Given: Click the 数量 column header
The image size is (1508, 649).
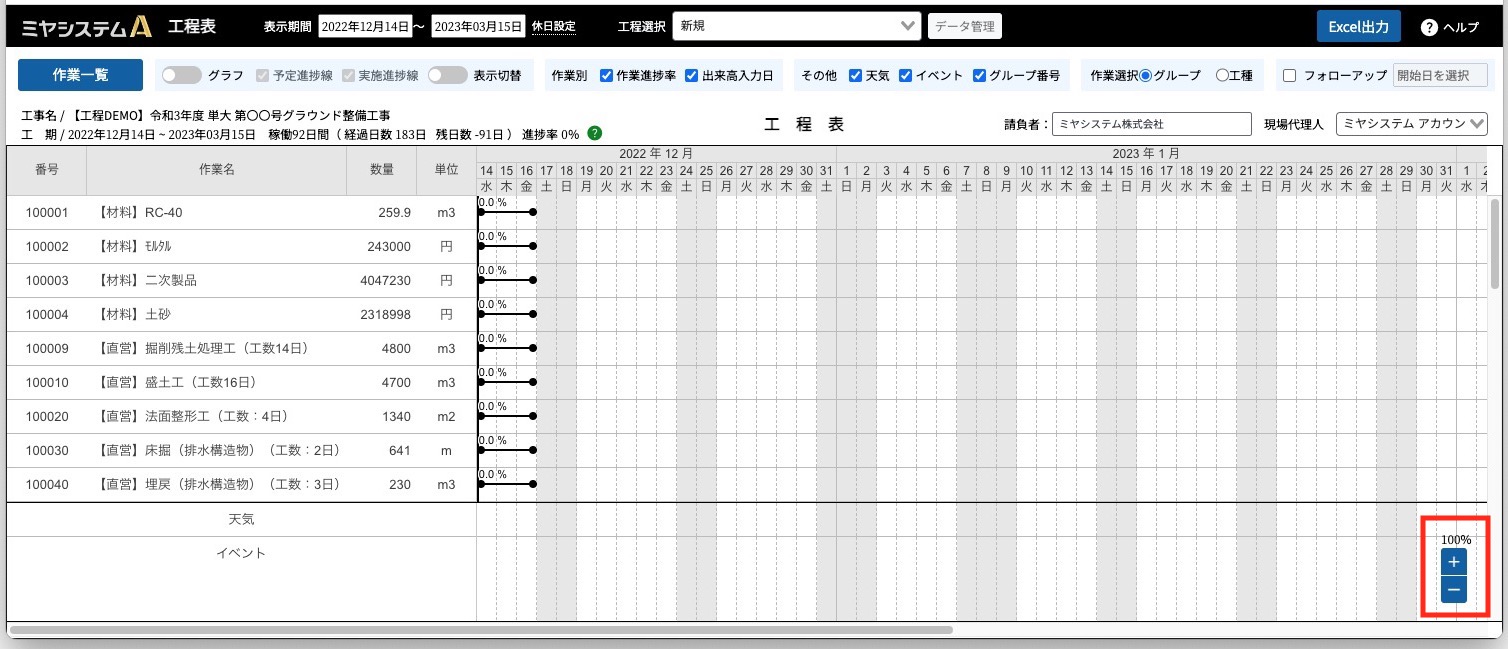Looking at the screenshot, I should (x=382, y=170).
